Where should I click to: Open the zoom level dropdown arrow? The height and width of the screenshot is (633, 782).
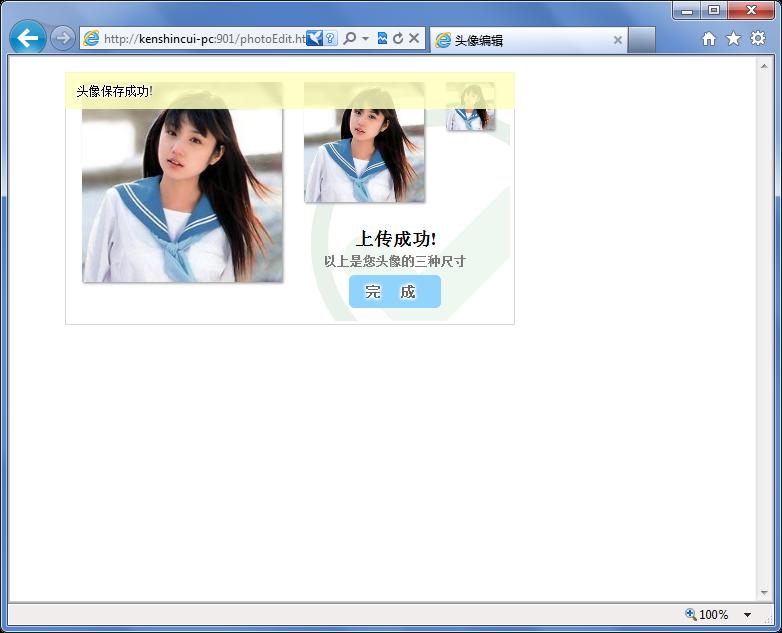point(747,615)
